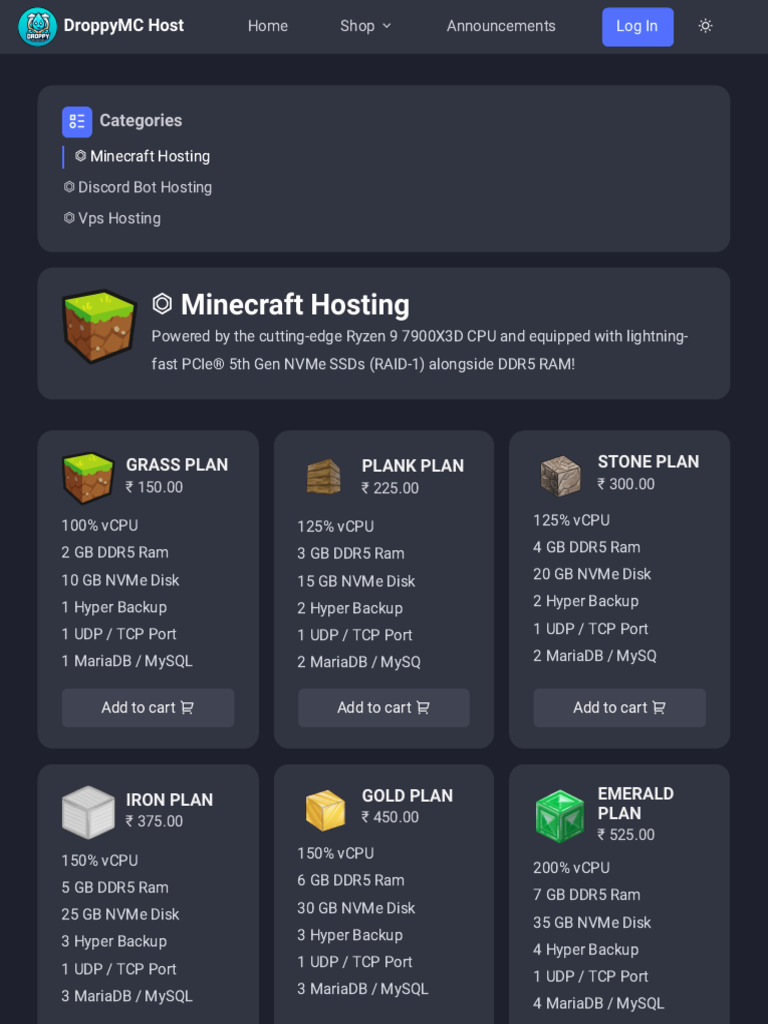Screen dimensions: 768x1024
Task: Expand the Shop dropdown menu
Action: 366,26
